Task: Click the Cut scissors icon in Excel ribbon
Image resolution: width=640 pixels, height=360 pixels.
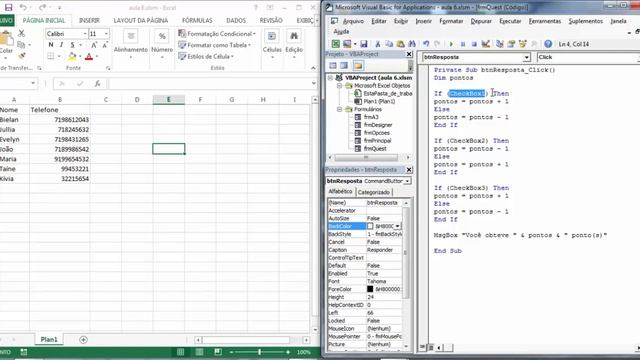Action: point(22,34)
